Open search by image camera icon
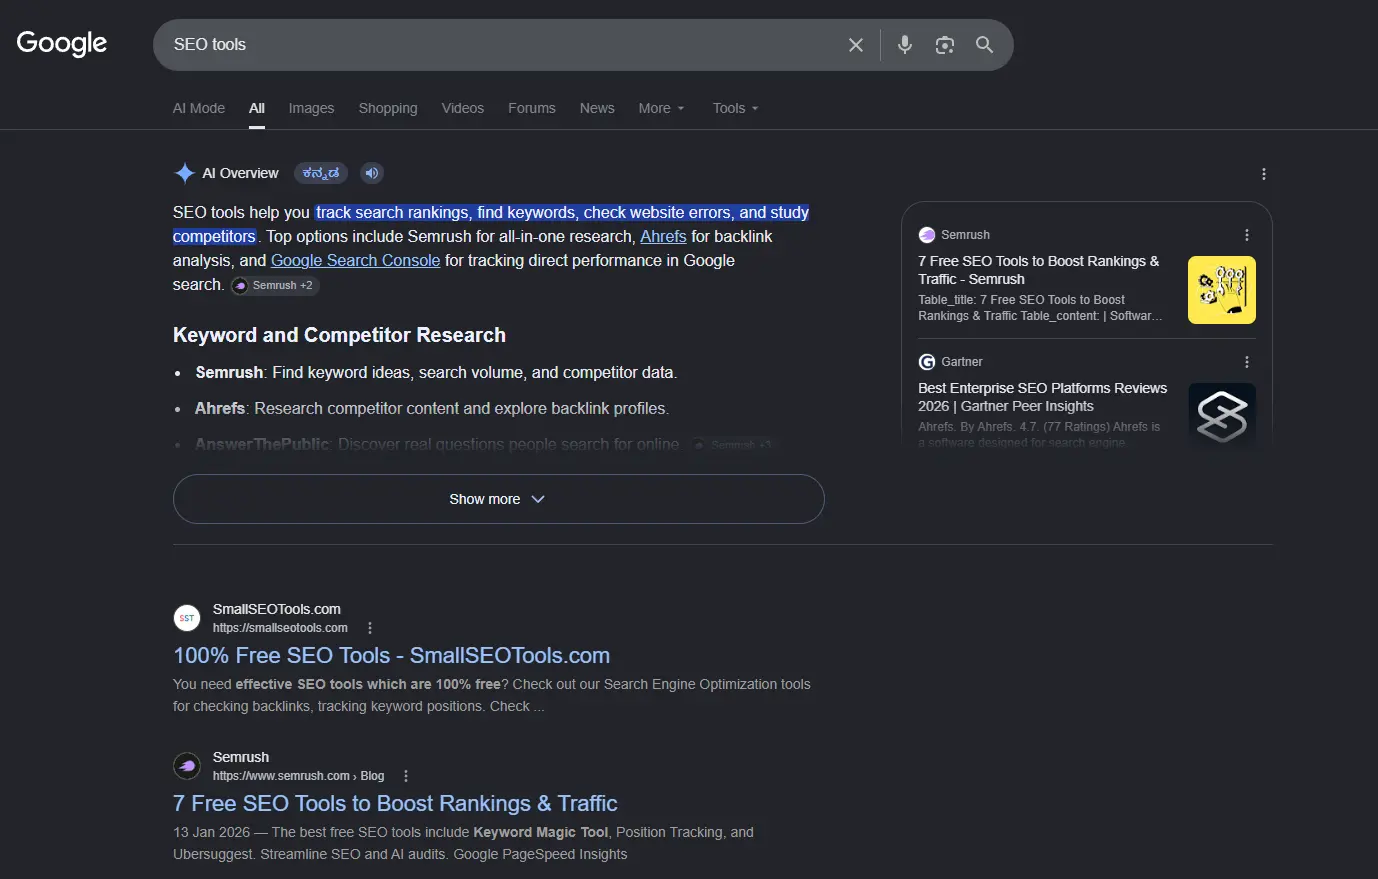 click(945, 45)
